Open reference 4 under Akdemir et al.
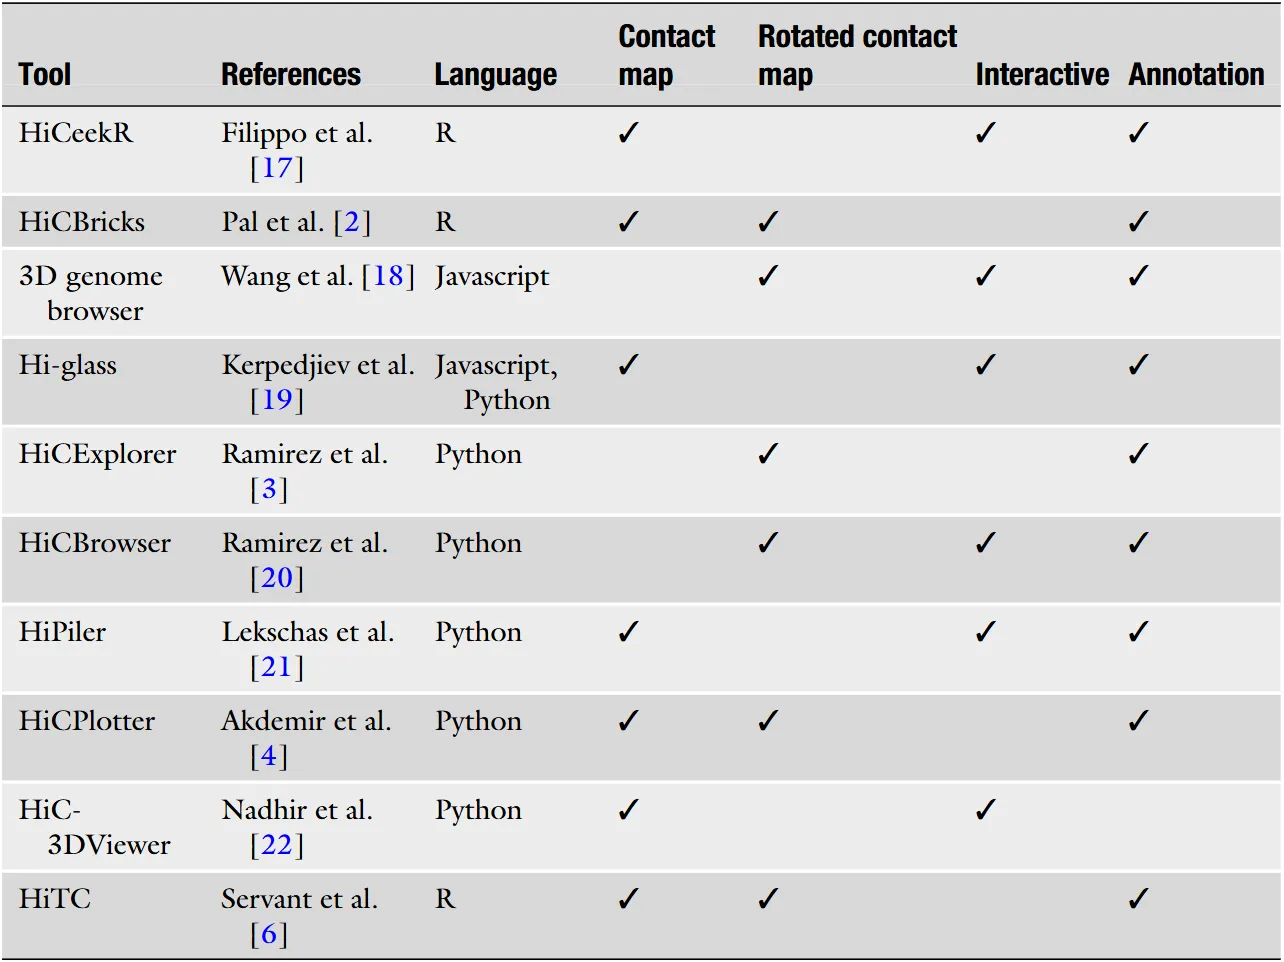The height and width of the screenshot is (962, 1284). click(x=268, y=756)
